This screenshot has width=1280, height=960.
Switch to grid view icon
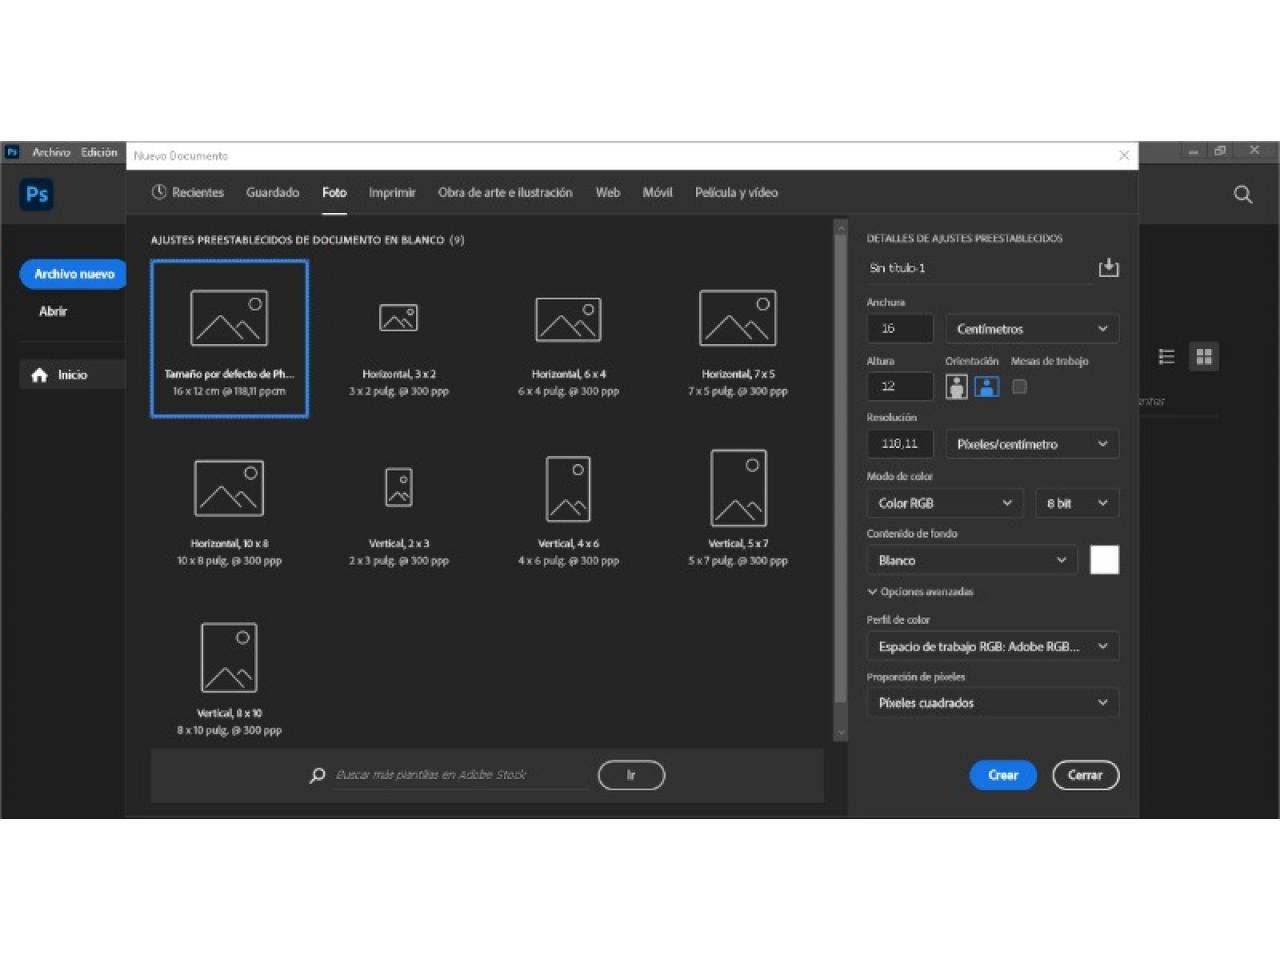[x=1204, y=357]
